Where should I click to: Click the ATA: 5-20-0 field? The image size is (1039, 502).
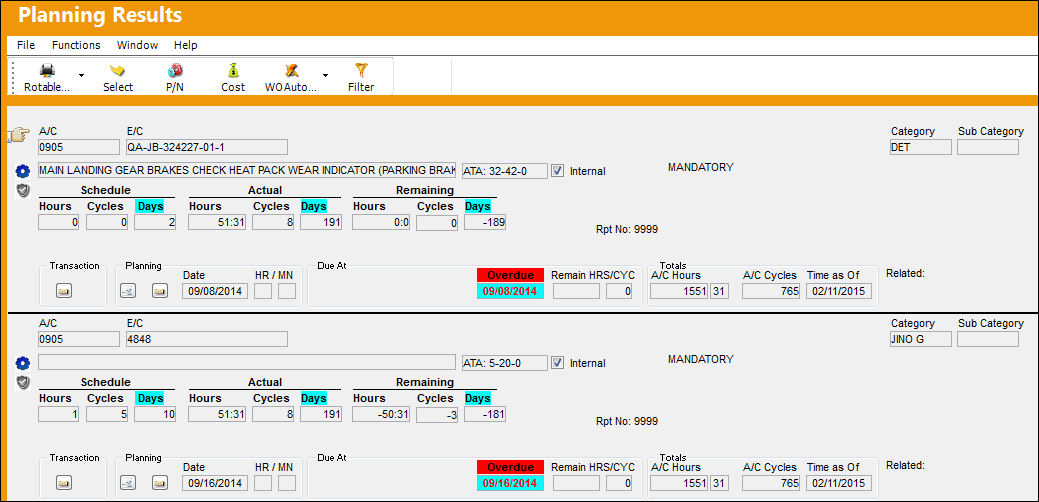point(505,363)
